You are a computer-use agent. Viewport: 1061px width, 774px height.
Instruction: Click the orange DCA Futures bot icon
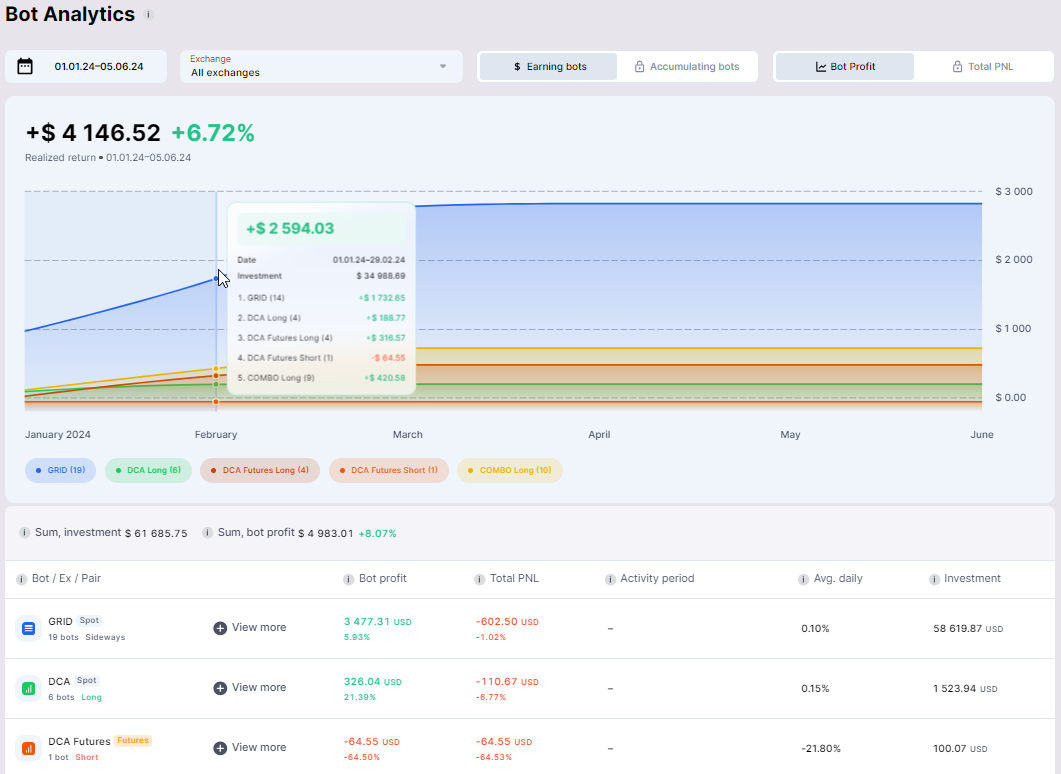29,748
